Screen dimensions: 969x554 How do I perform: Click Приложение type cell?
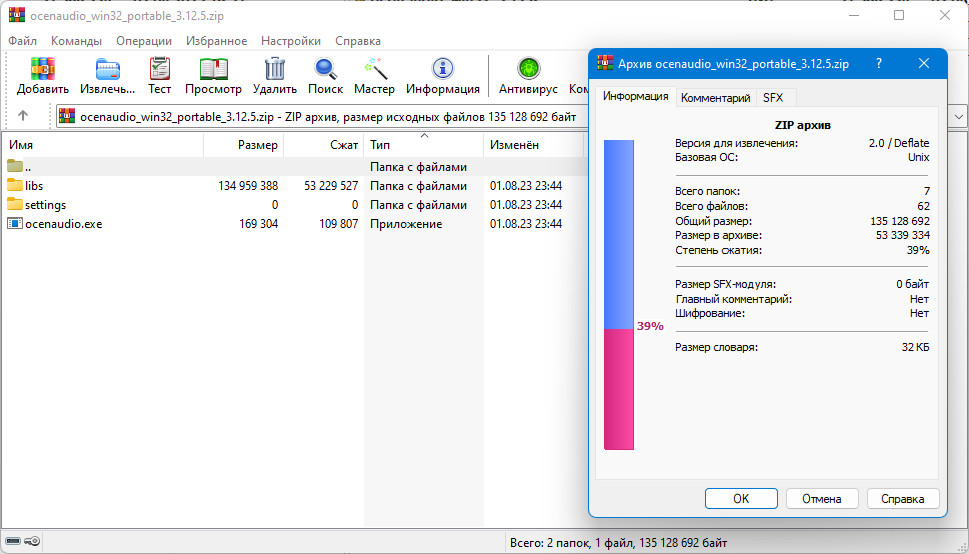(406, 224)
